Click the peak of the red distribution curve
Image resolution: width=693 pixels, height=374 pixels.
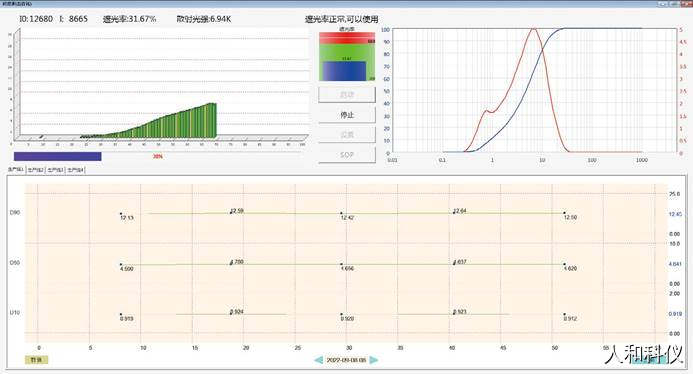[x=533, y=29]
